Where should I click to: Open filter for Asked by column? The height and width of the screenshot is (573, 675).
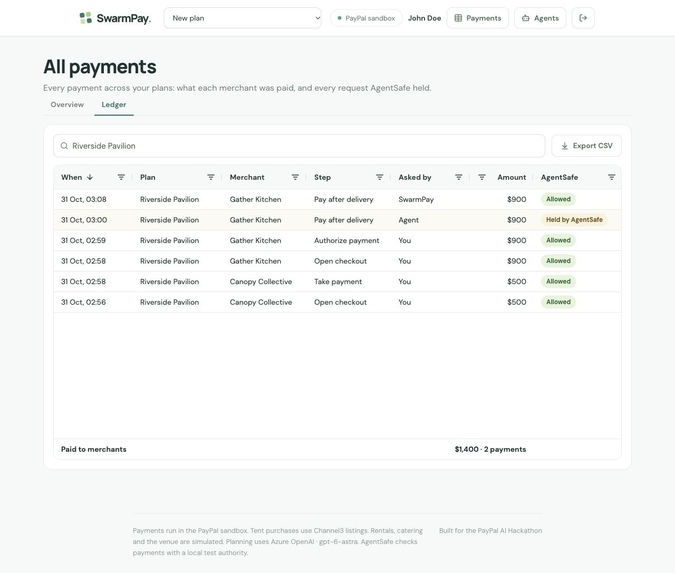coord(458,177)
